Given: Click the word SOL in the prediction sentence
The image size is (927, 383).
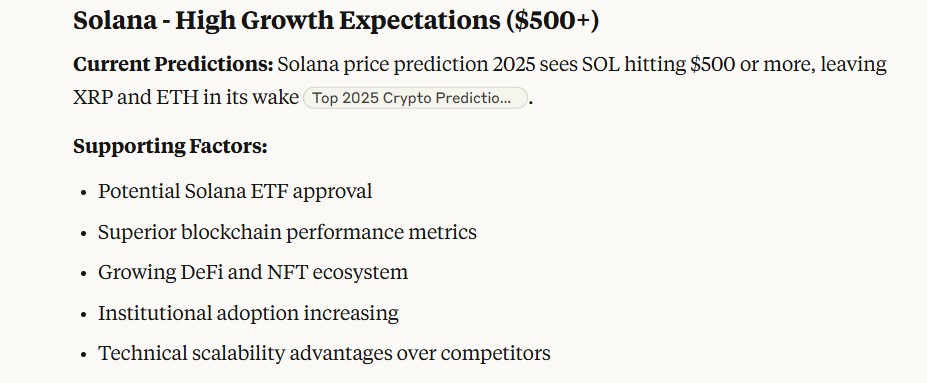Looking at the screenshot, I should pos(599,64).
